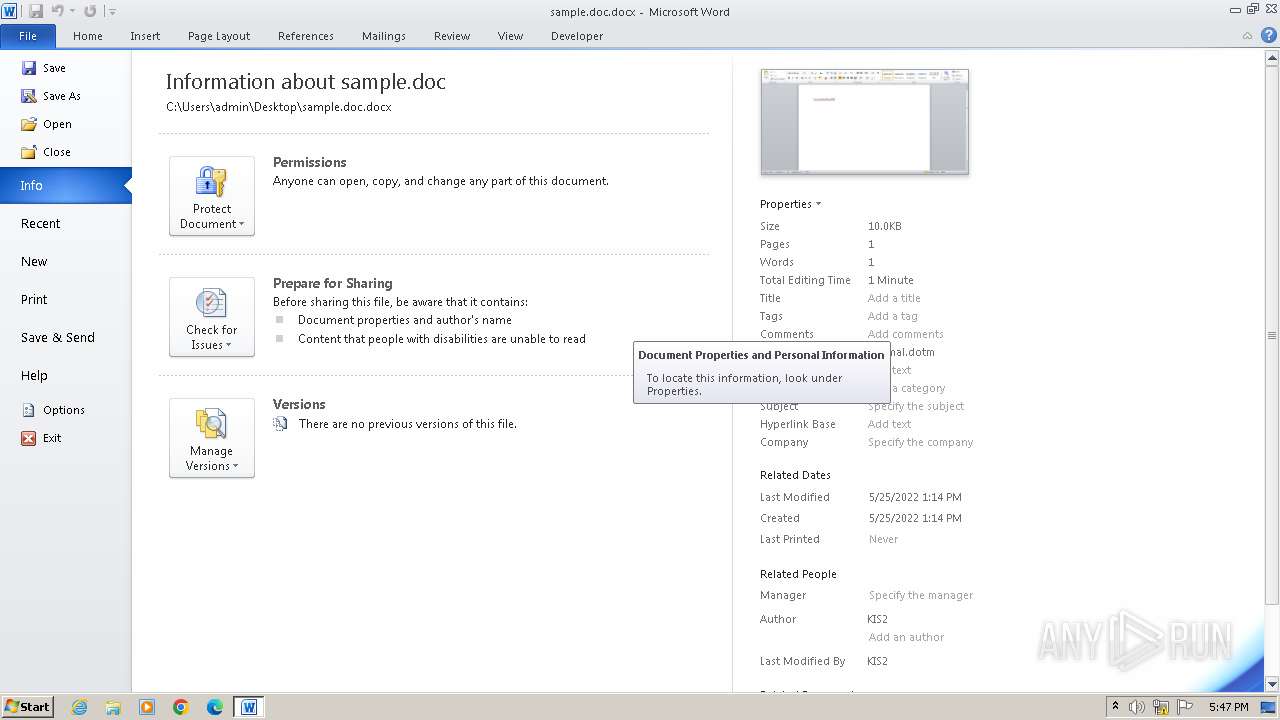
Task: Launch Google Chrome from taskbar
Action: pos(181,707)
